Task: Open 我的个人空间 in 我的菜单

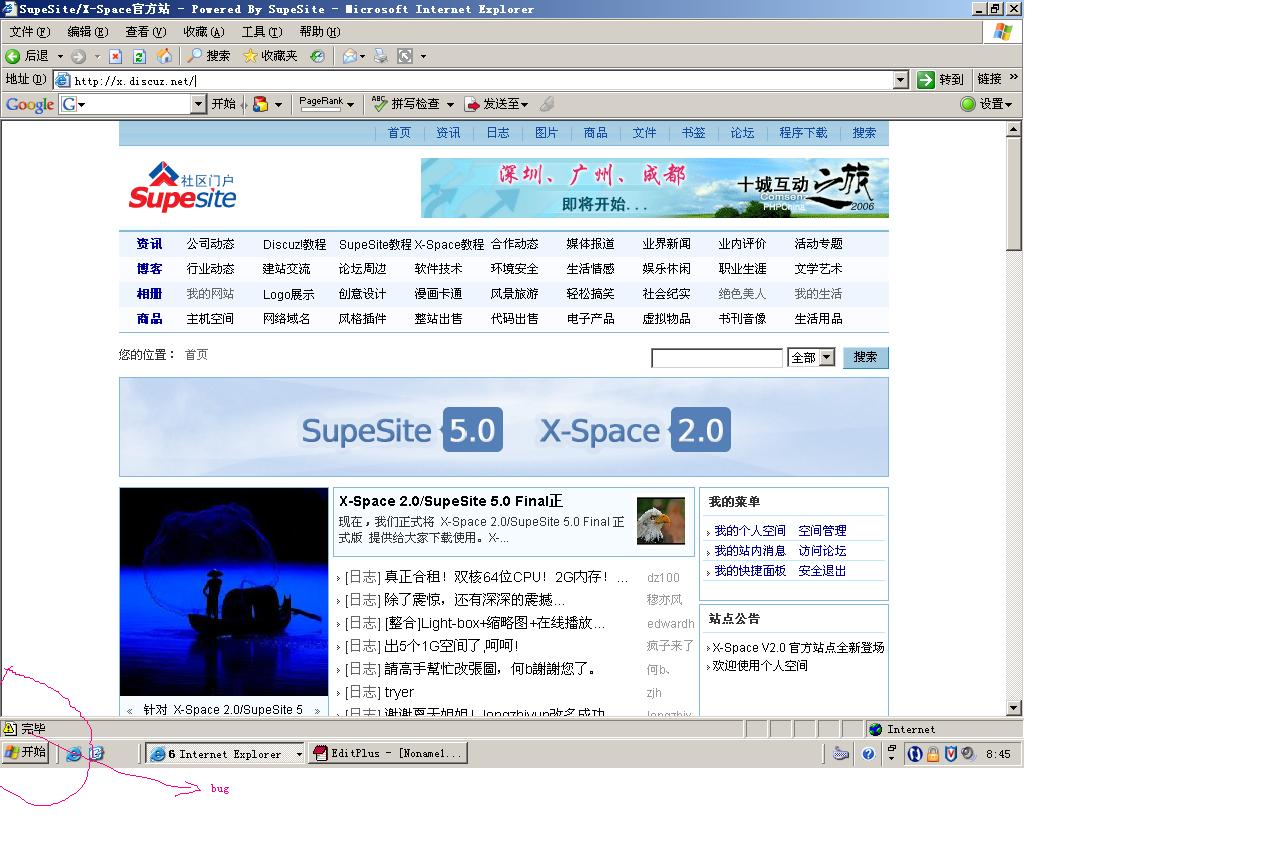Action: click(x=750, y=531)
